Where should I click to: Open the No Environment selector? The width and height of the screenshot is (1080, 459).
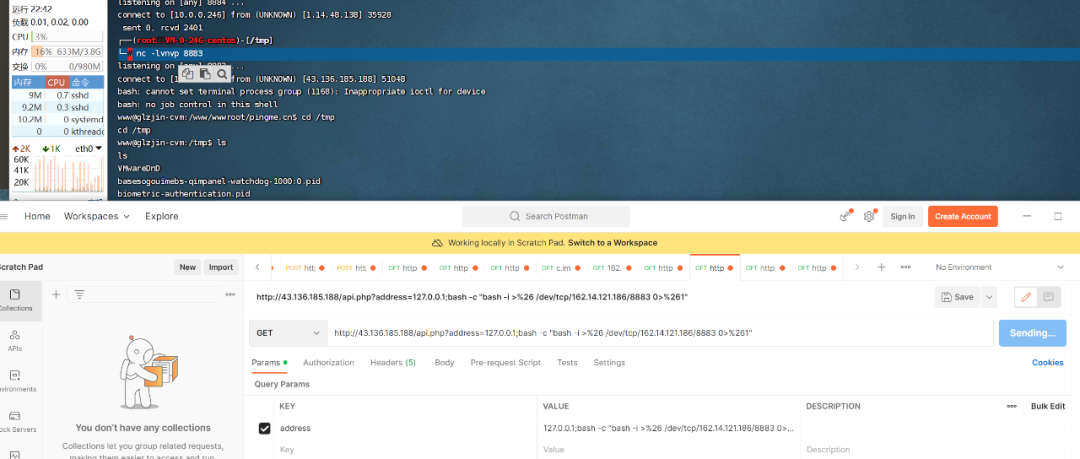click(x=999, y=267)
